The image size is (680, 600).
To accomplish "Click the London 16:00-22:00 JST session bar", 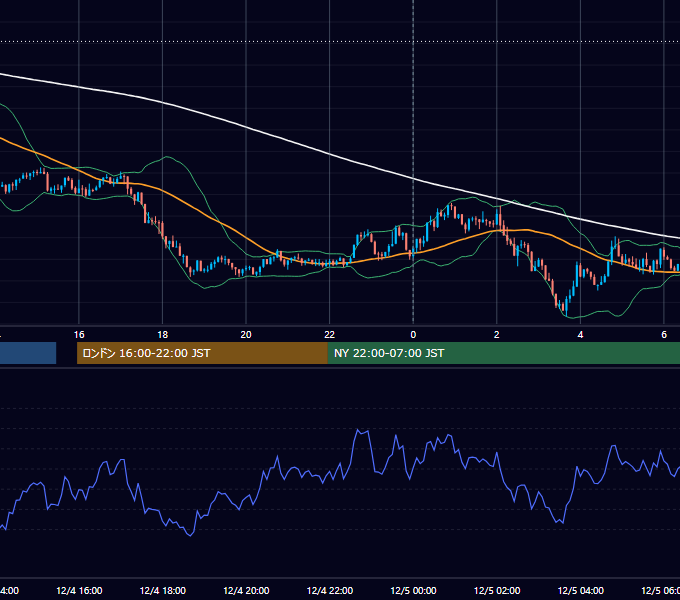I will [x=202, y=353].
